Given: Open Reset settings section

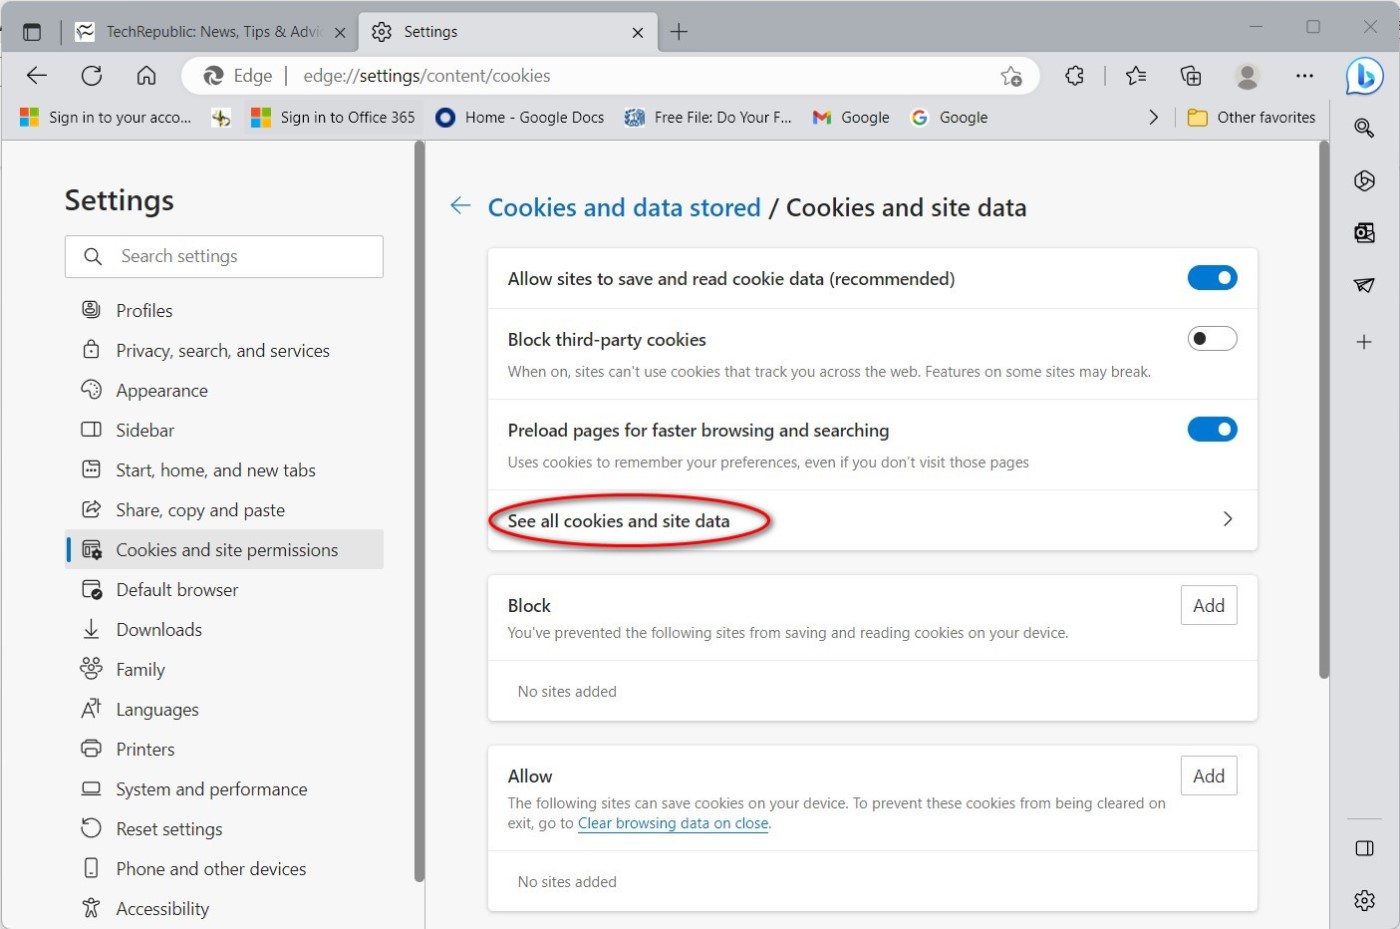Looking at the screenshot, I should tap(224, 829).
